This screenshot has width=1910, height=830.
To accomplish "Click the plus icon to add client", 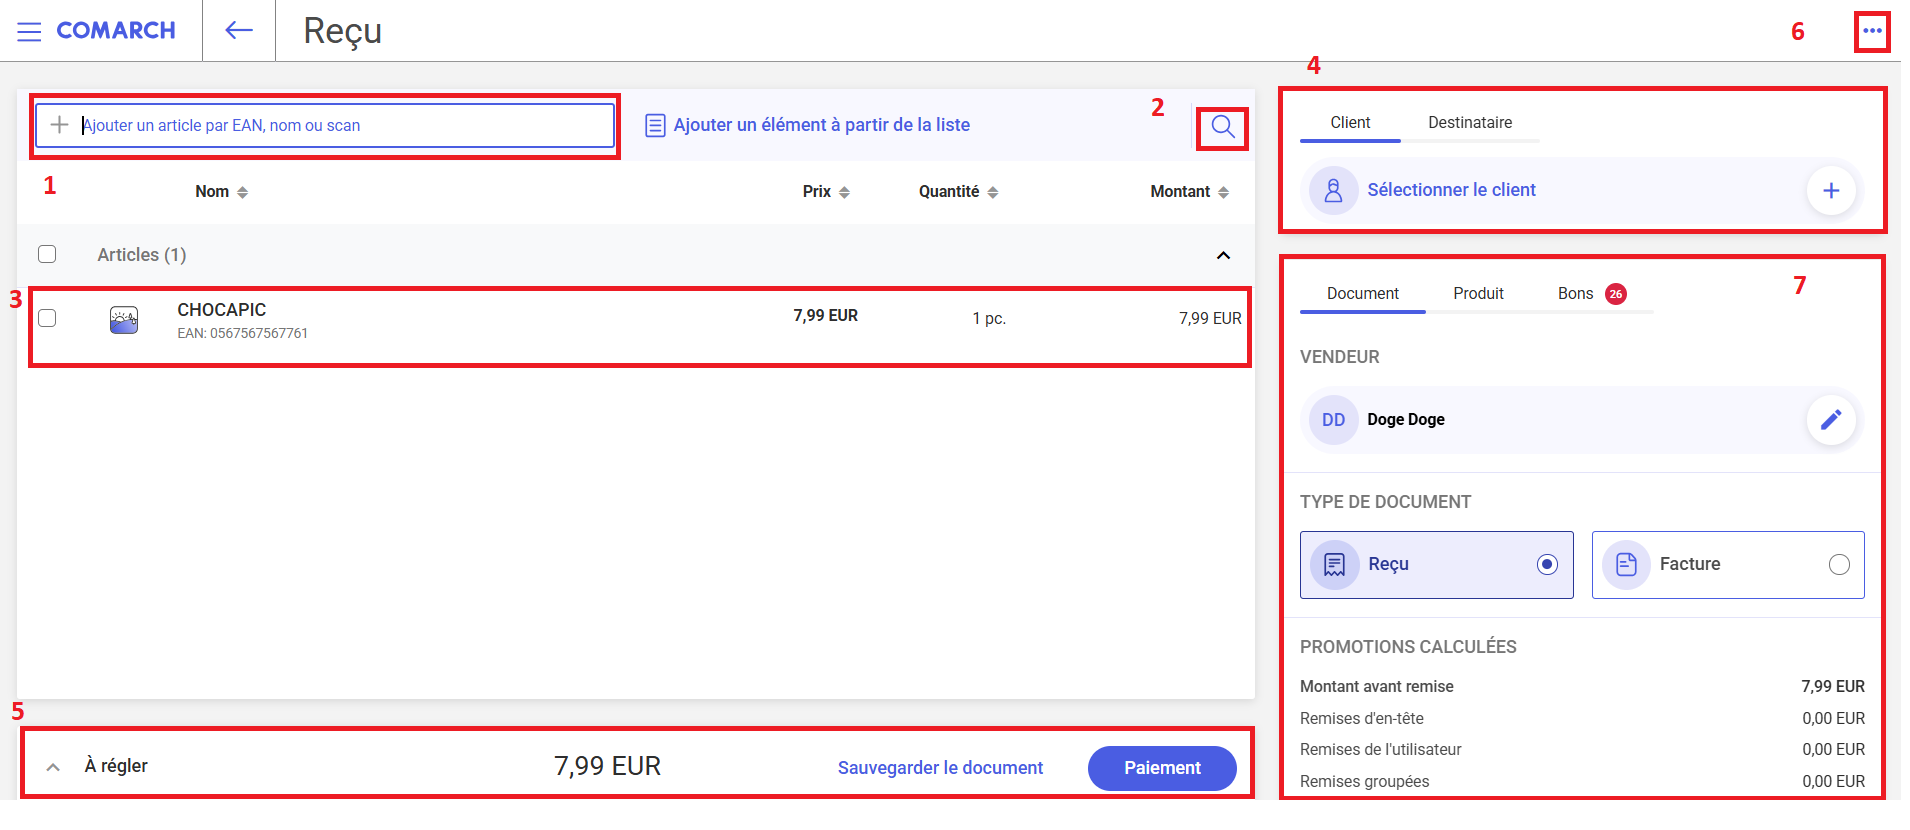I will click(x=1831, y=190).
